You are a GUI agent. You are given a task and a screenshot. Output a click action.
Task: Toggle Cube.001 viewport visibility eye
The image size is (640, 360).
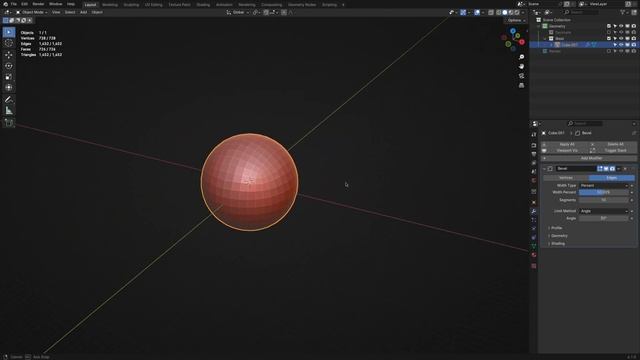click(621, 45)
